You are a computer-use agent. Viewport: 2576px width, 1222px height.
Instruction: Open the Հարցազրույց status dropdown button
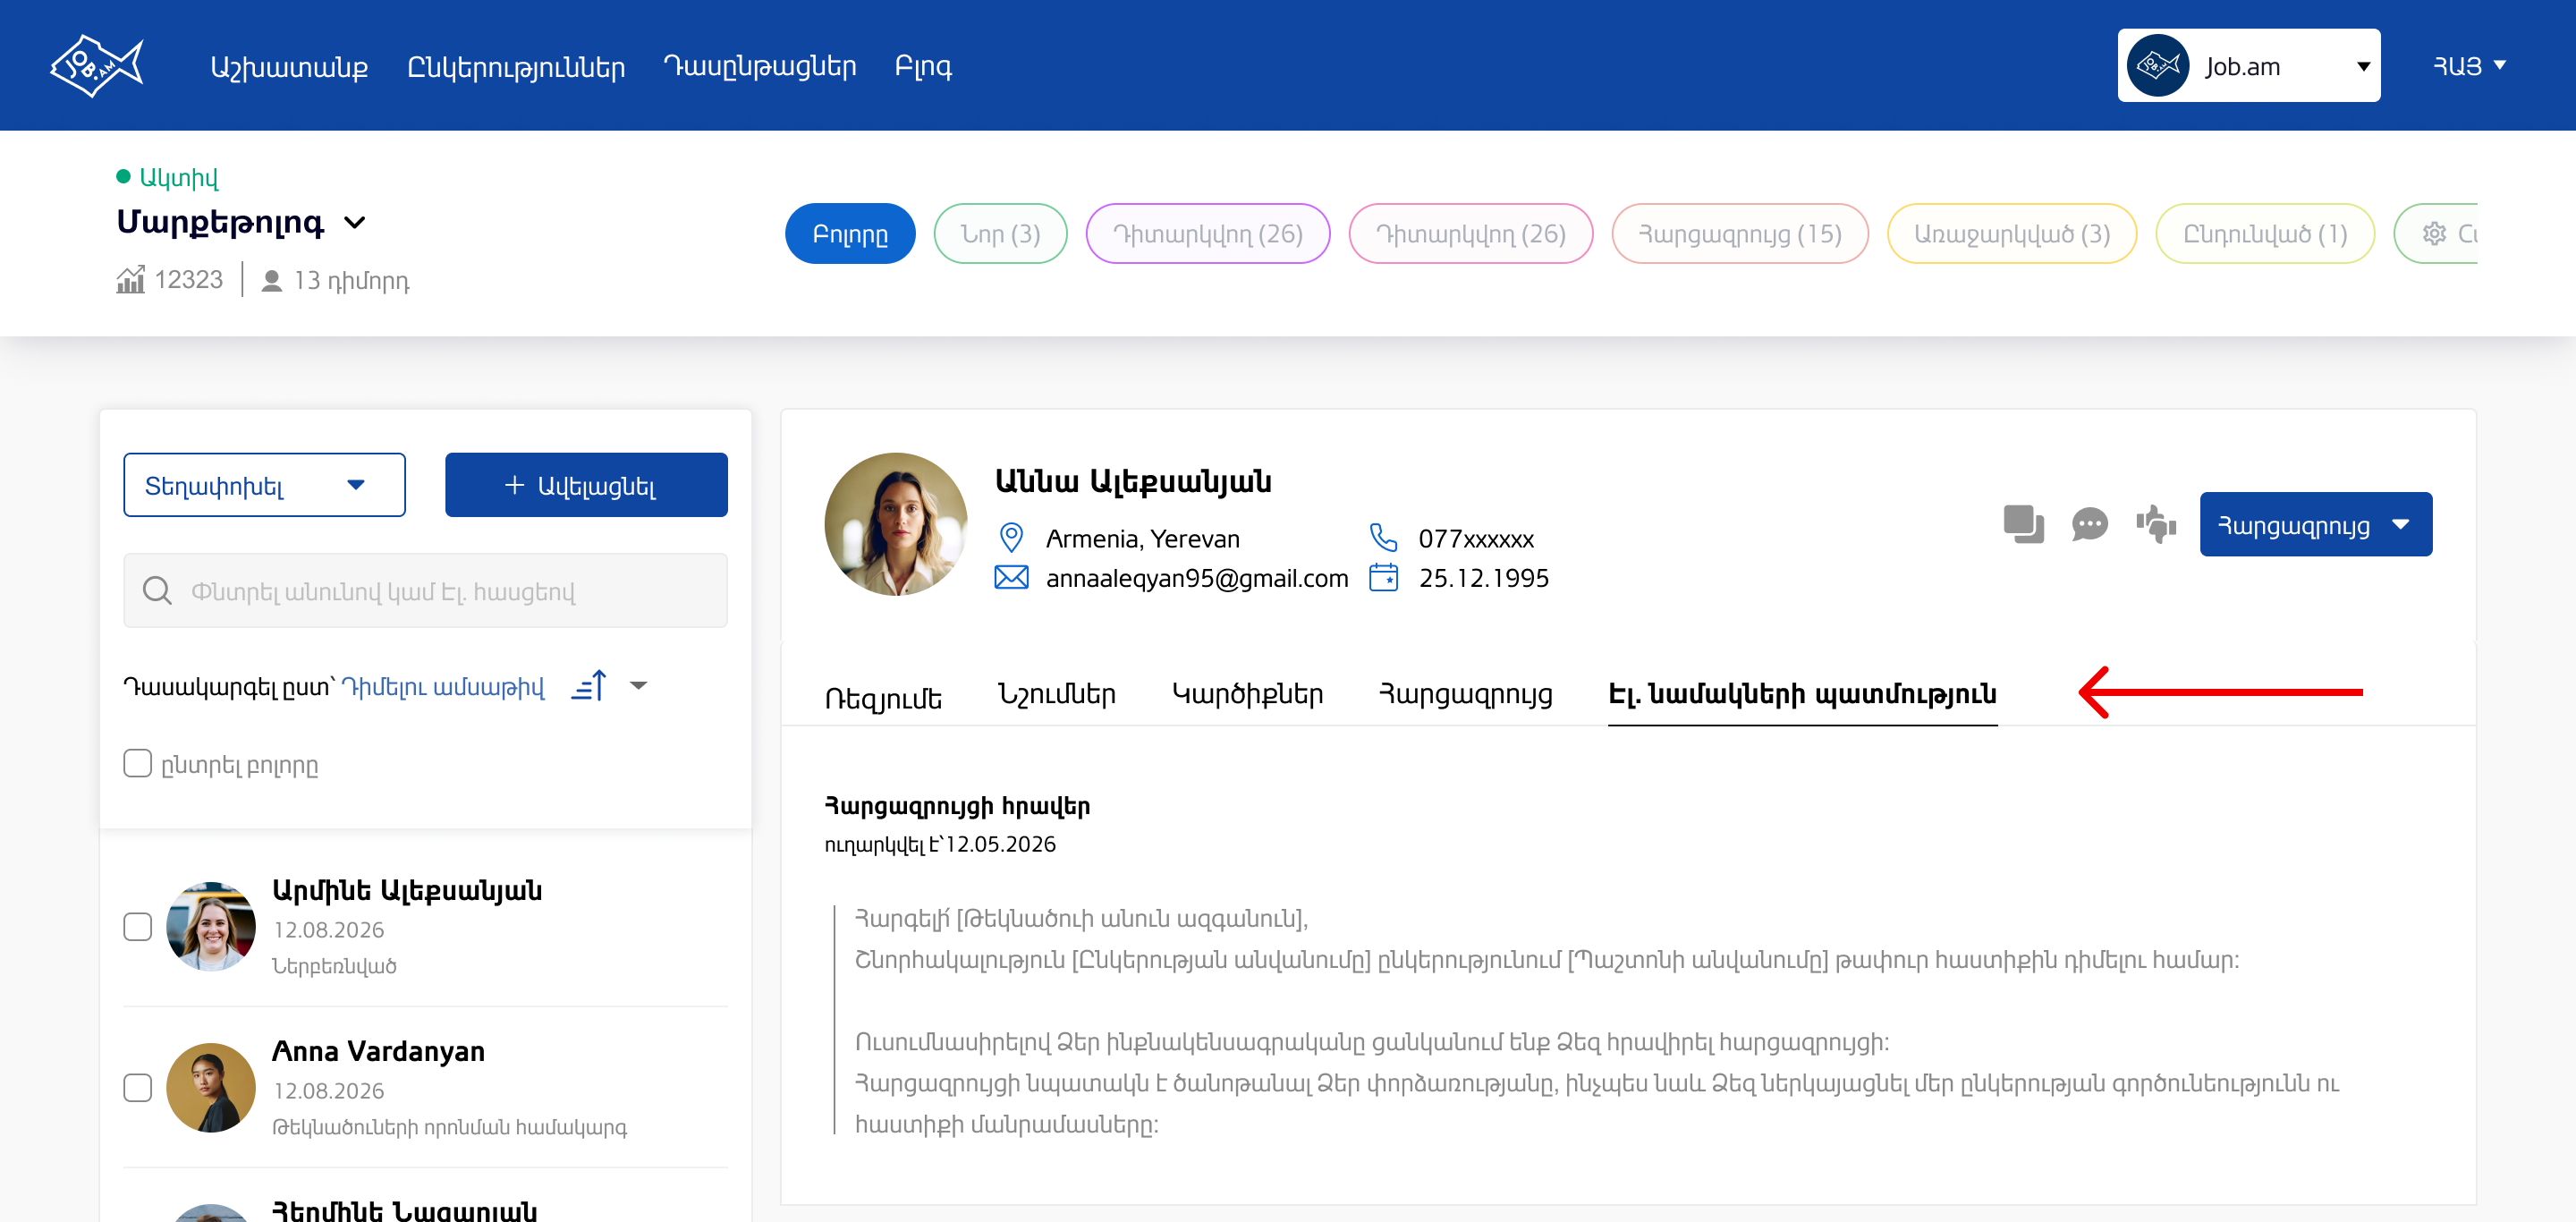pos(2315,524)
